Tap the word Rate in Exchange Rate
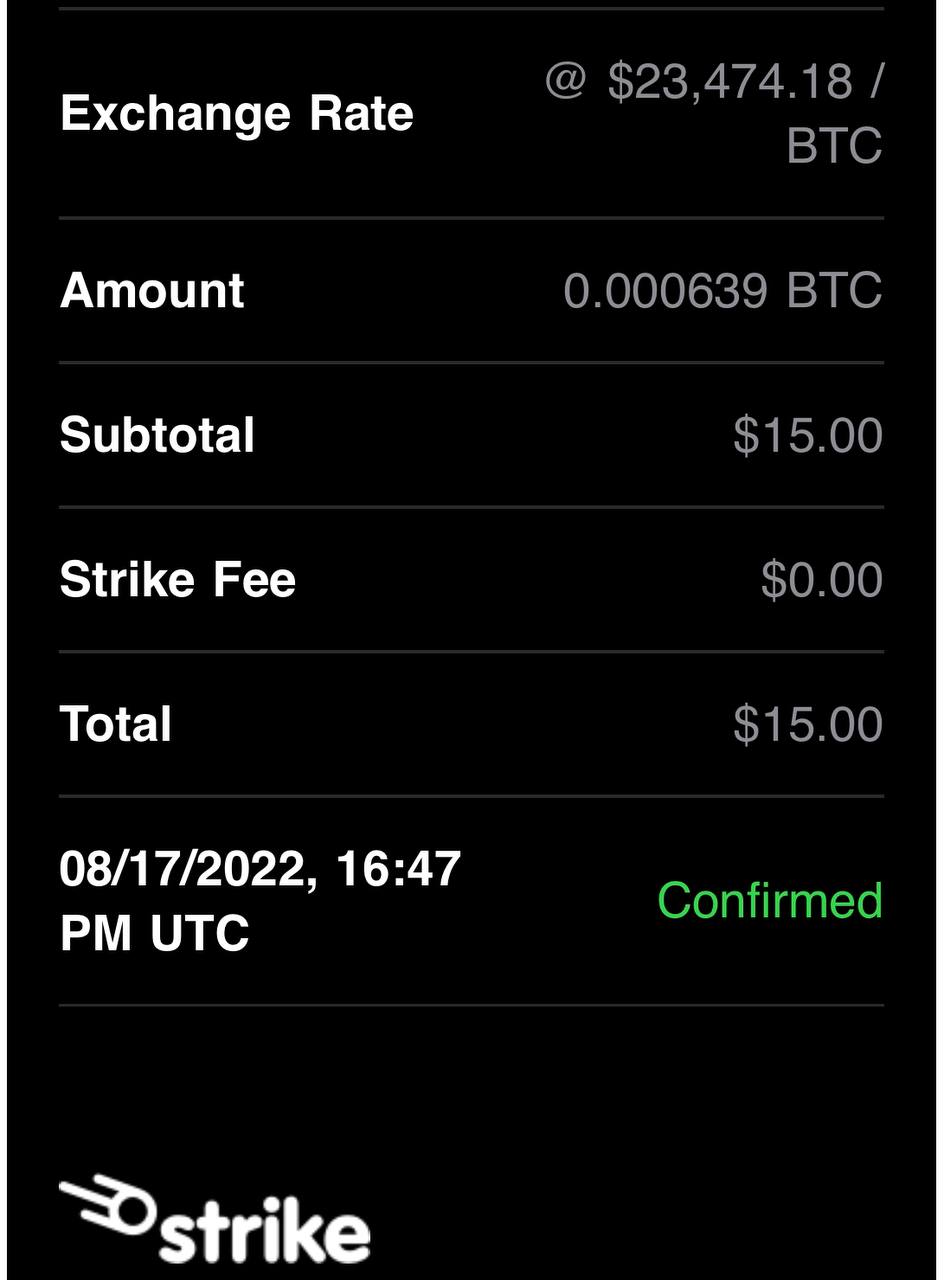The image size is (944, 1280). [361, 114]
